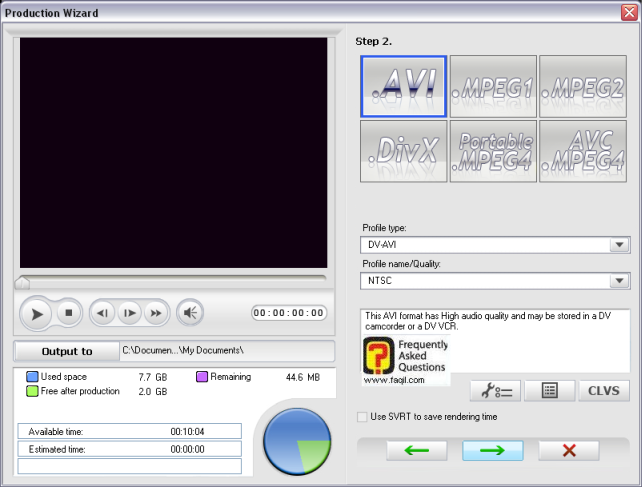Viewport: 642px width, 487px height.
Task: Click the CLVS button
Action: coord(604,391)
